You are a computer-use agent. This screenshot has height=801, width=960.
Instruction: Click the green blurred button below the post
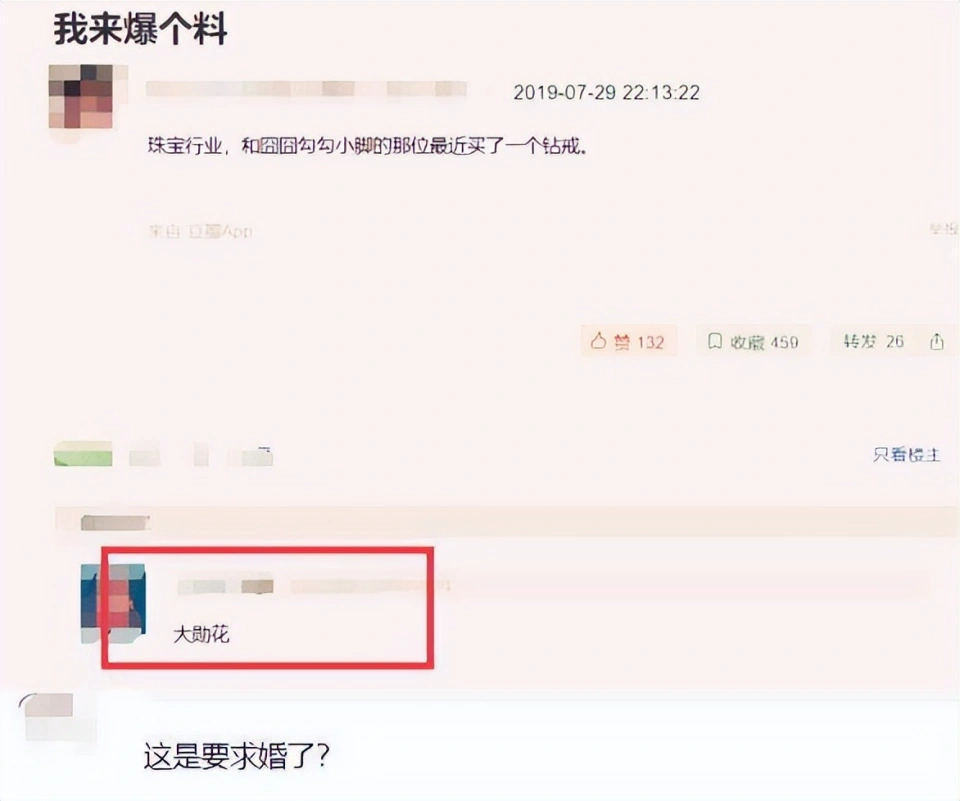coord(83,454)
